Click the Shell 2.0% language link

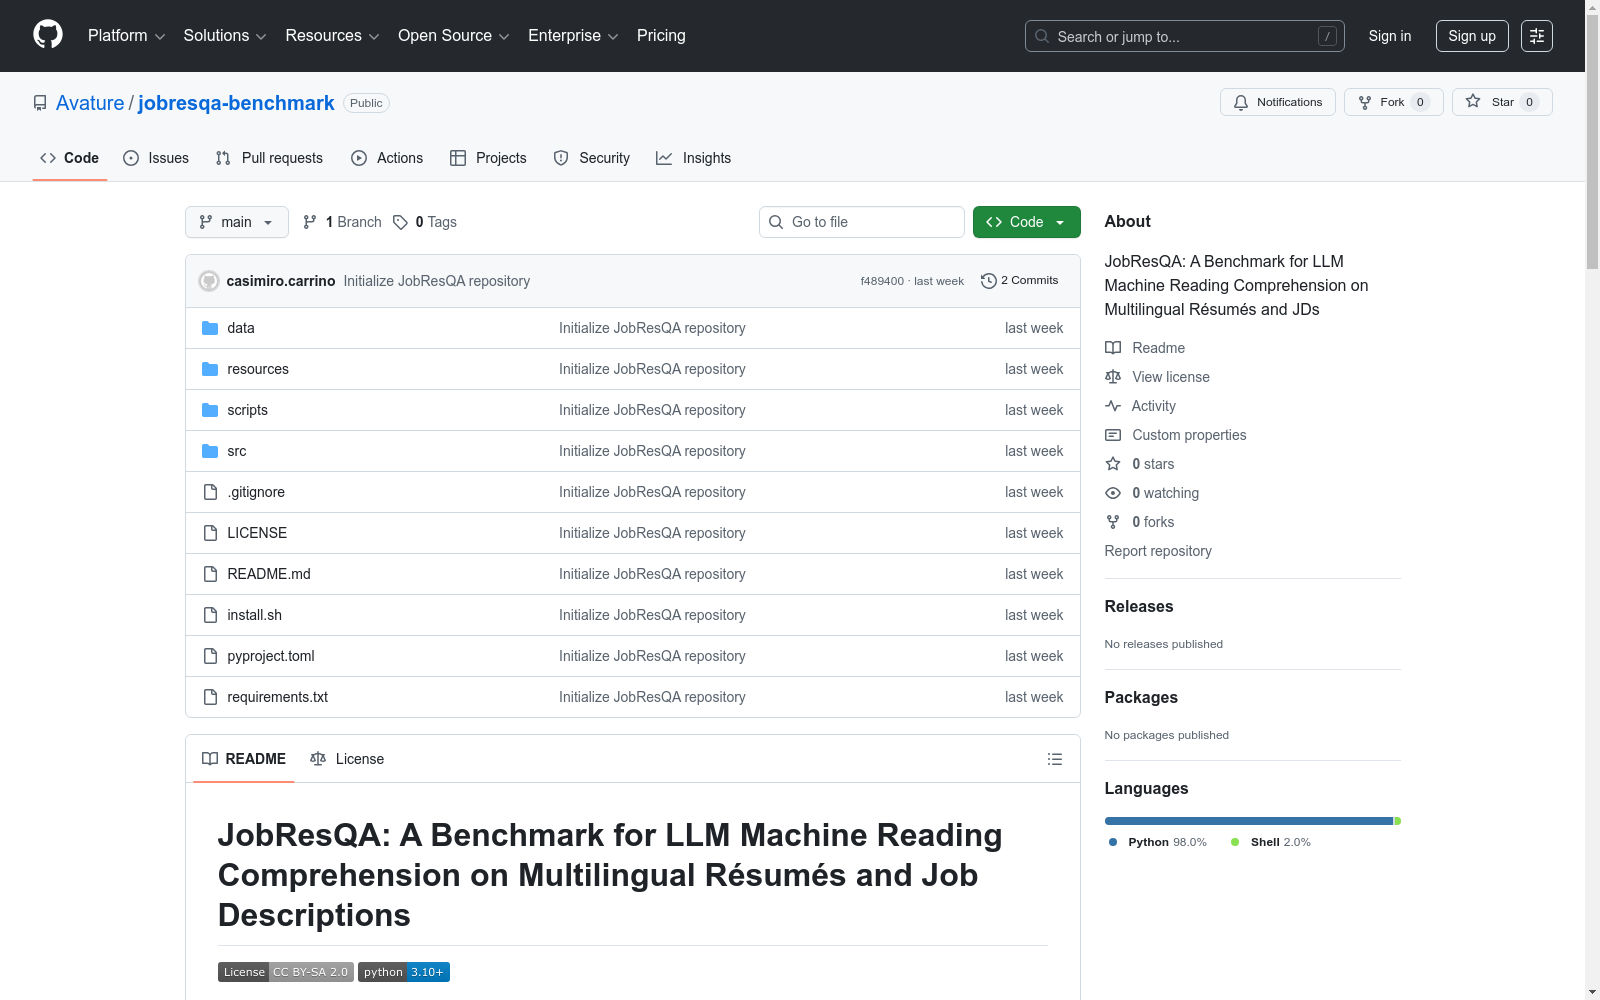click(1270, 842)
